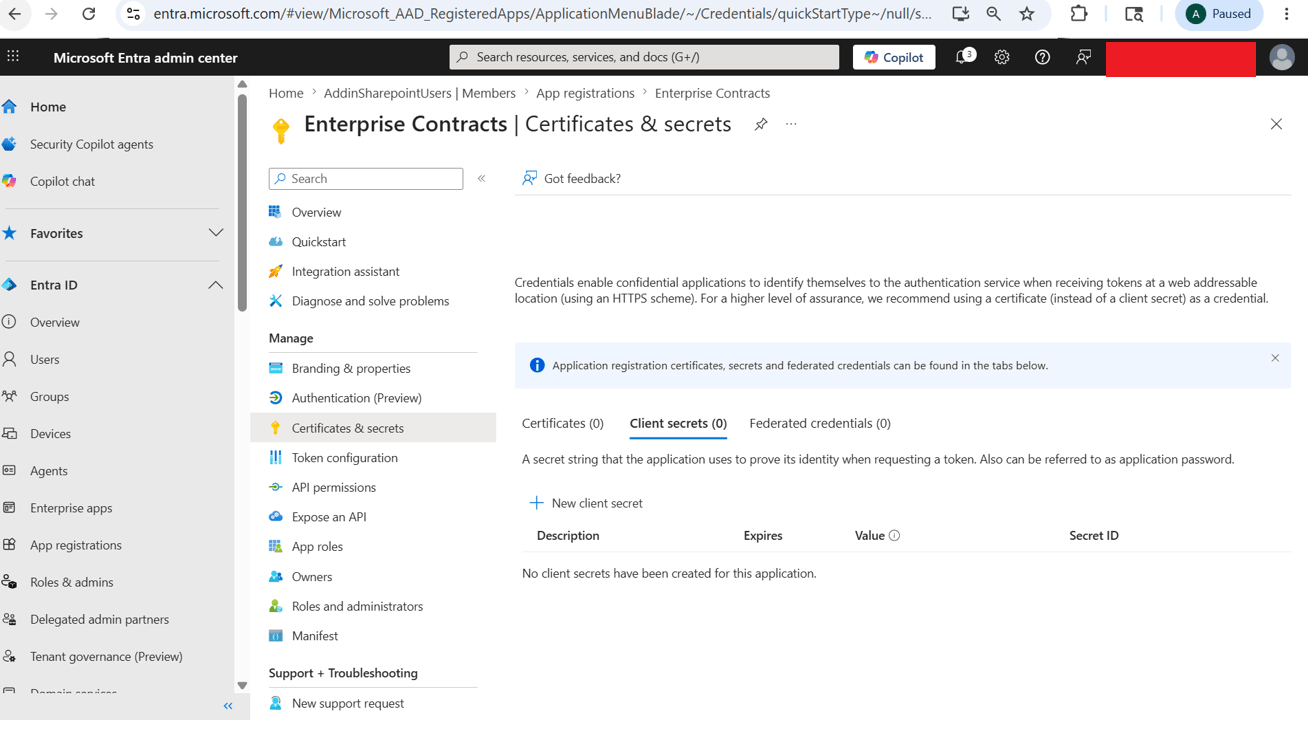This screenshot has height=729, width=1308.
Task: Click the Copilot button
Action: tap(894, 57)
